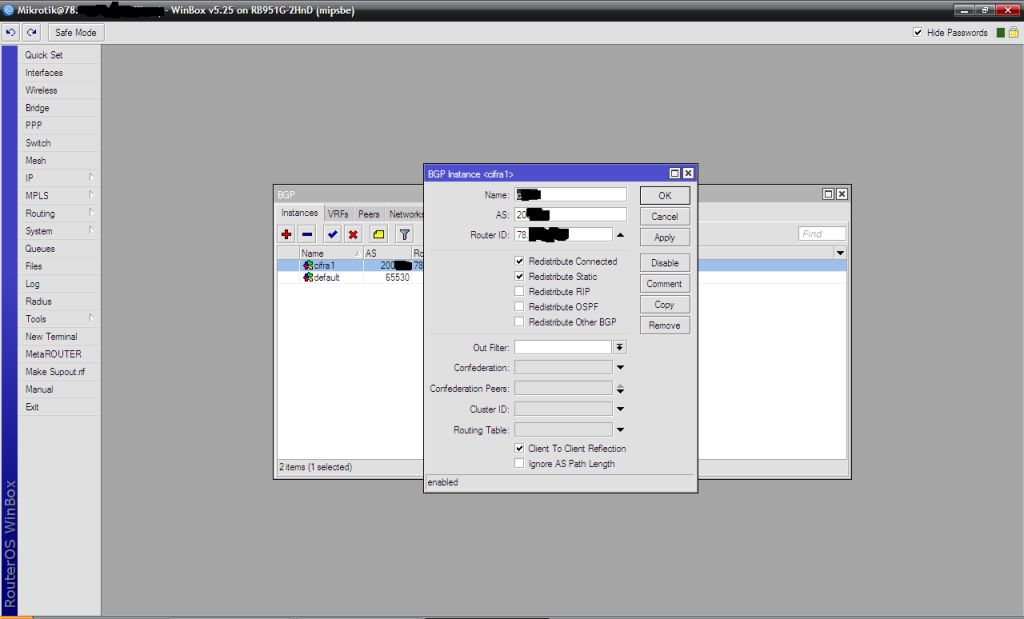Click the Comment button in dialog

[x=665, y=283]
